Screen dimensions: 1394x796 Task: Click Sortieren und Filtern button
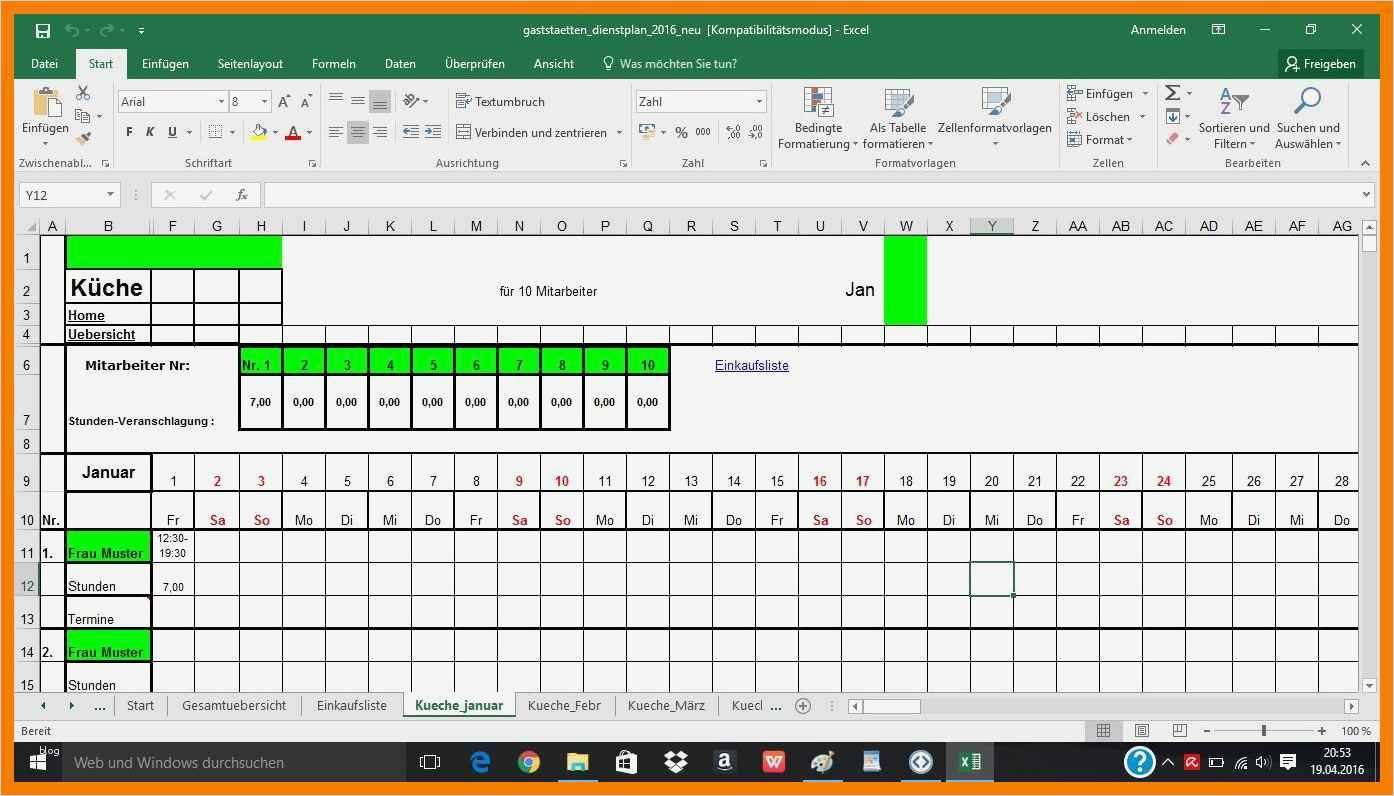(x=1234, y=118)
